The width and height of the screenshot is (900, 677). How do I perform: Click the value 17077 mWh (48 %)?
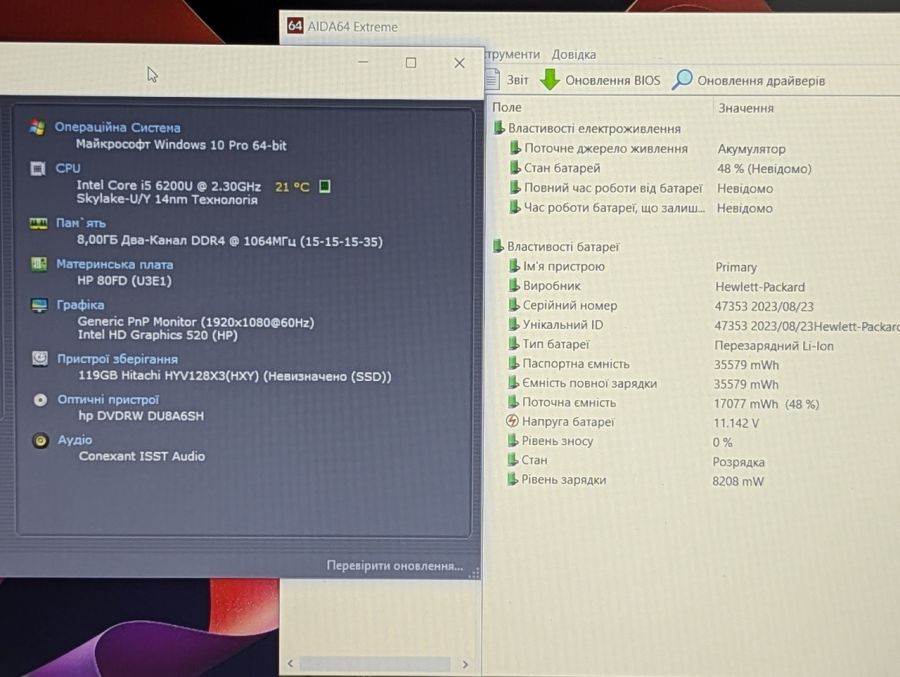[766, 404]
